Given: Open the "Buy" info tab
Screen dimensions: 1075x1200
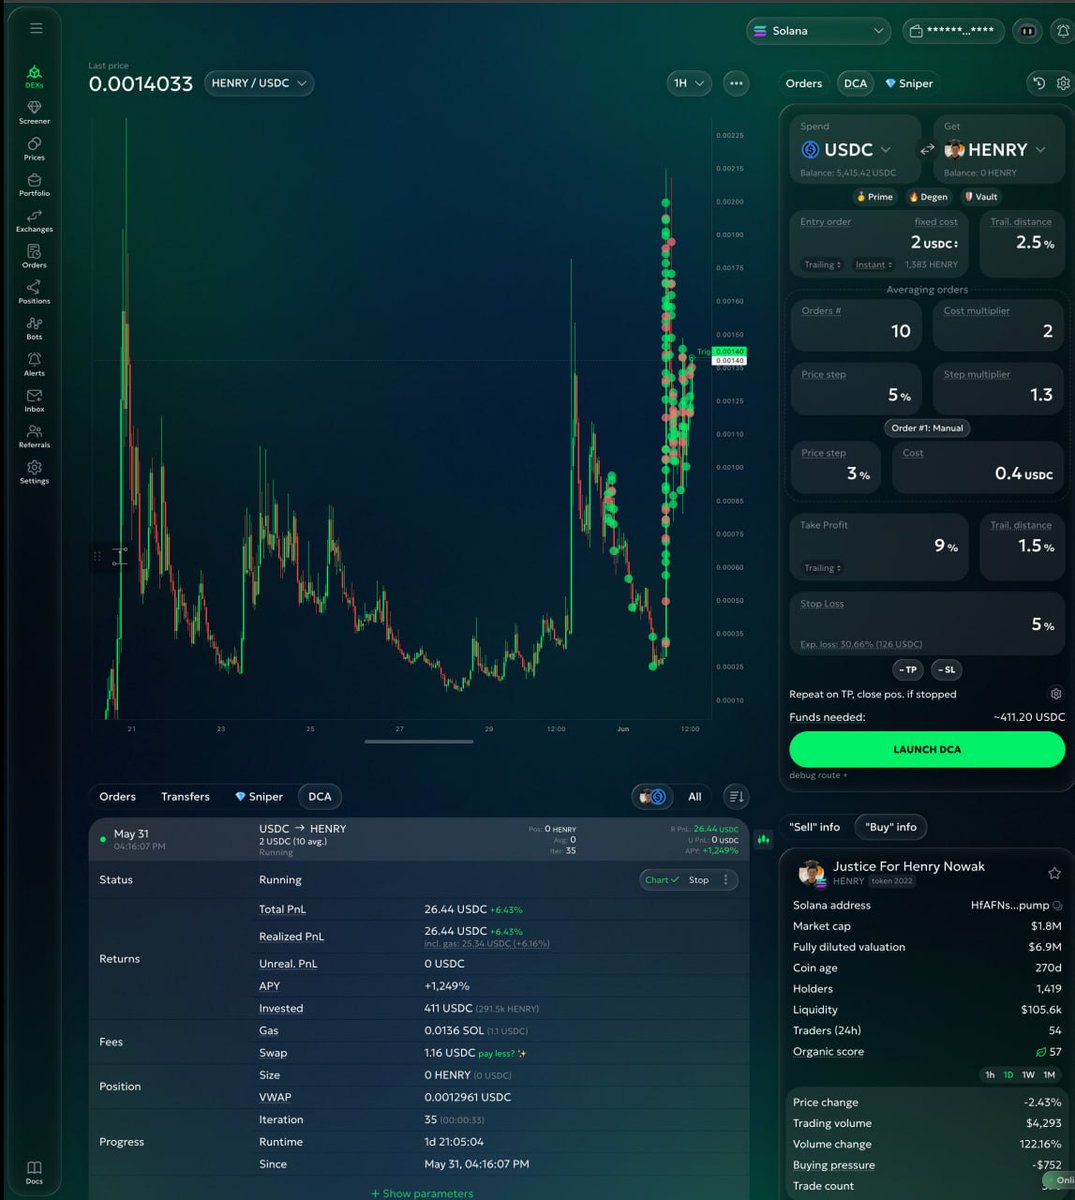Looking at the screenshot, I should click(x=891, y=827).
